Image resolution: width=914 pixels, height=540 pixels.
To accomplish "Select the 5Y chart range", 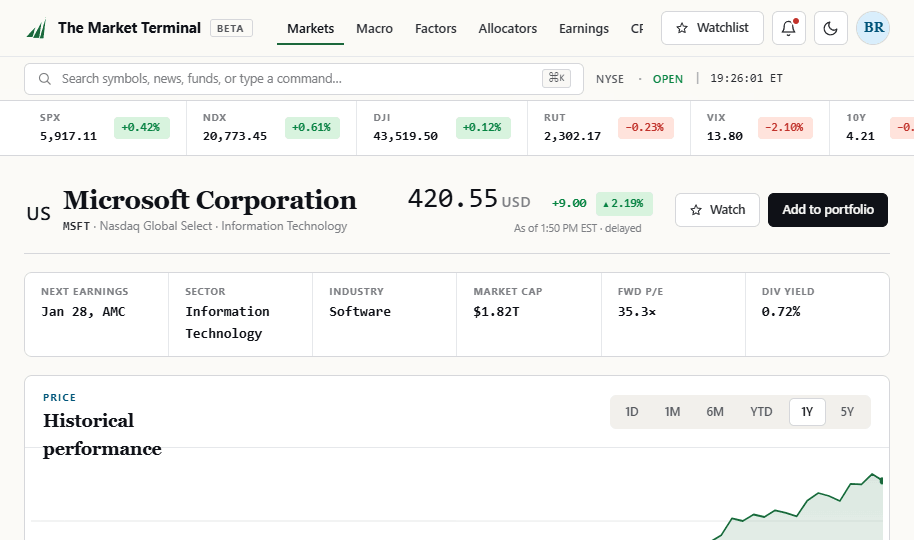I will [x=847, y=412].
